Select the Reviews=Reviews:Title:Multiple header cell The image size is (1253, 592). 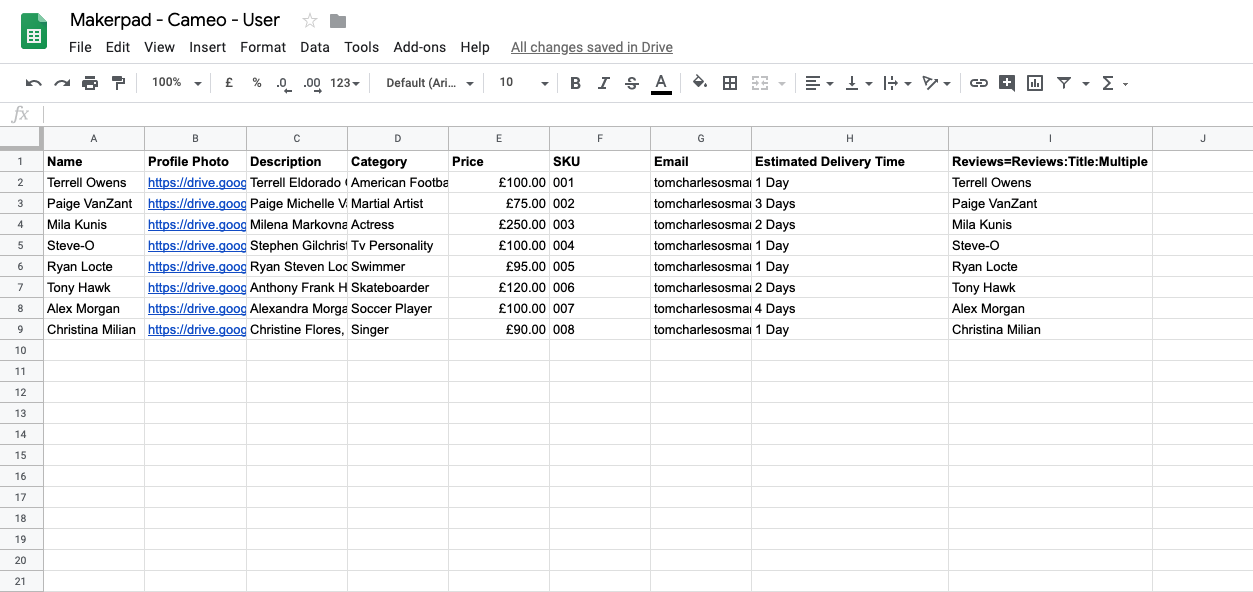click(1050, 161)
